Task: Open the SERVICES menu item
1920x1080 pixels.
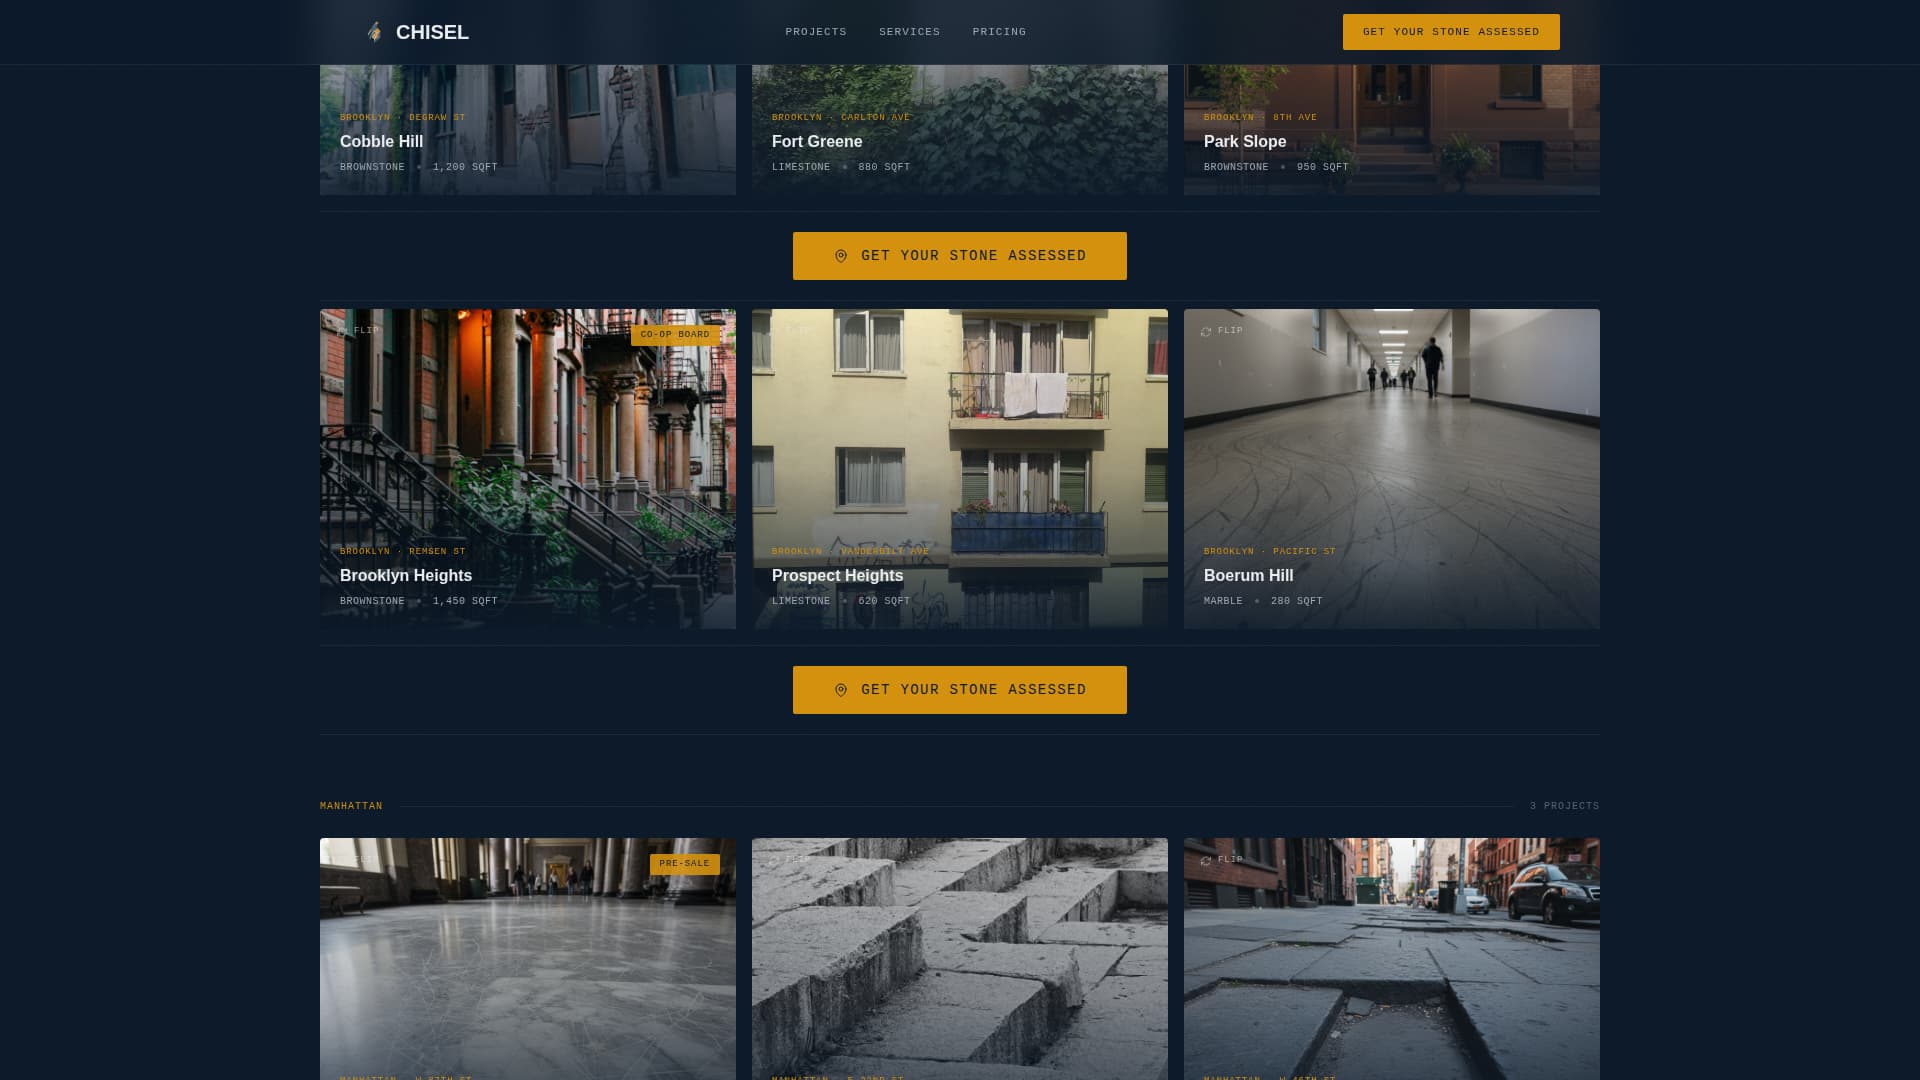Action: (908, 31)
